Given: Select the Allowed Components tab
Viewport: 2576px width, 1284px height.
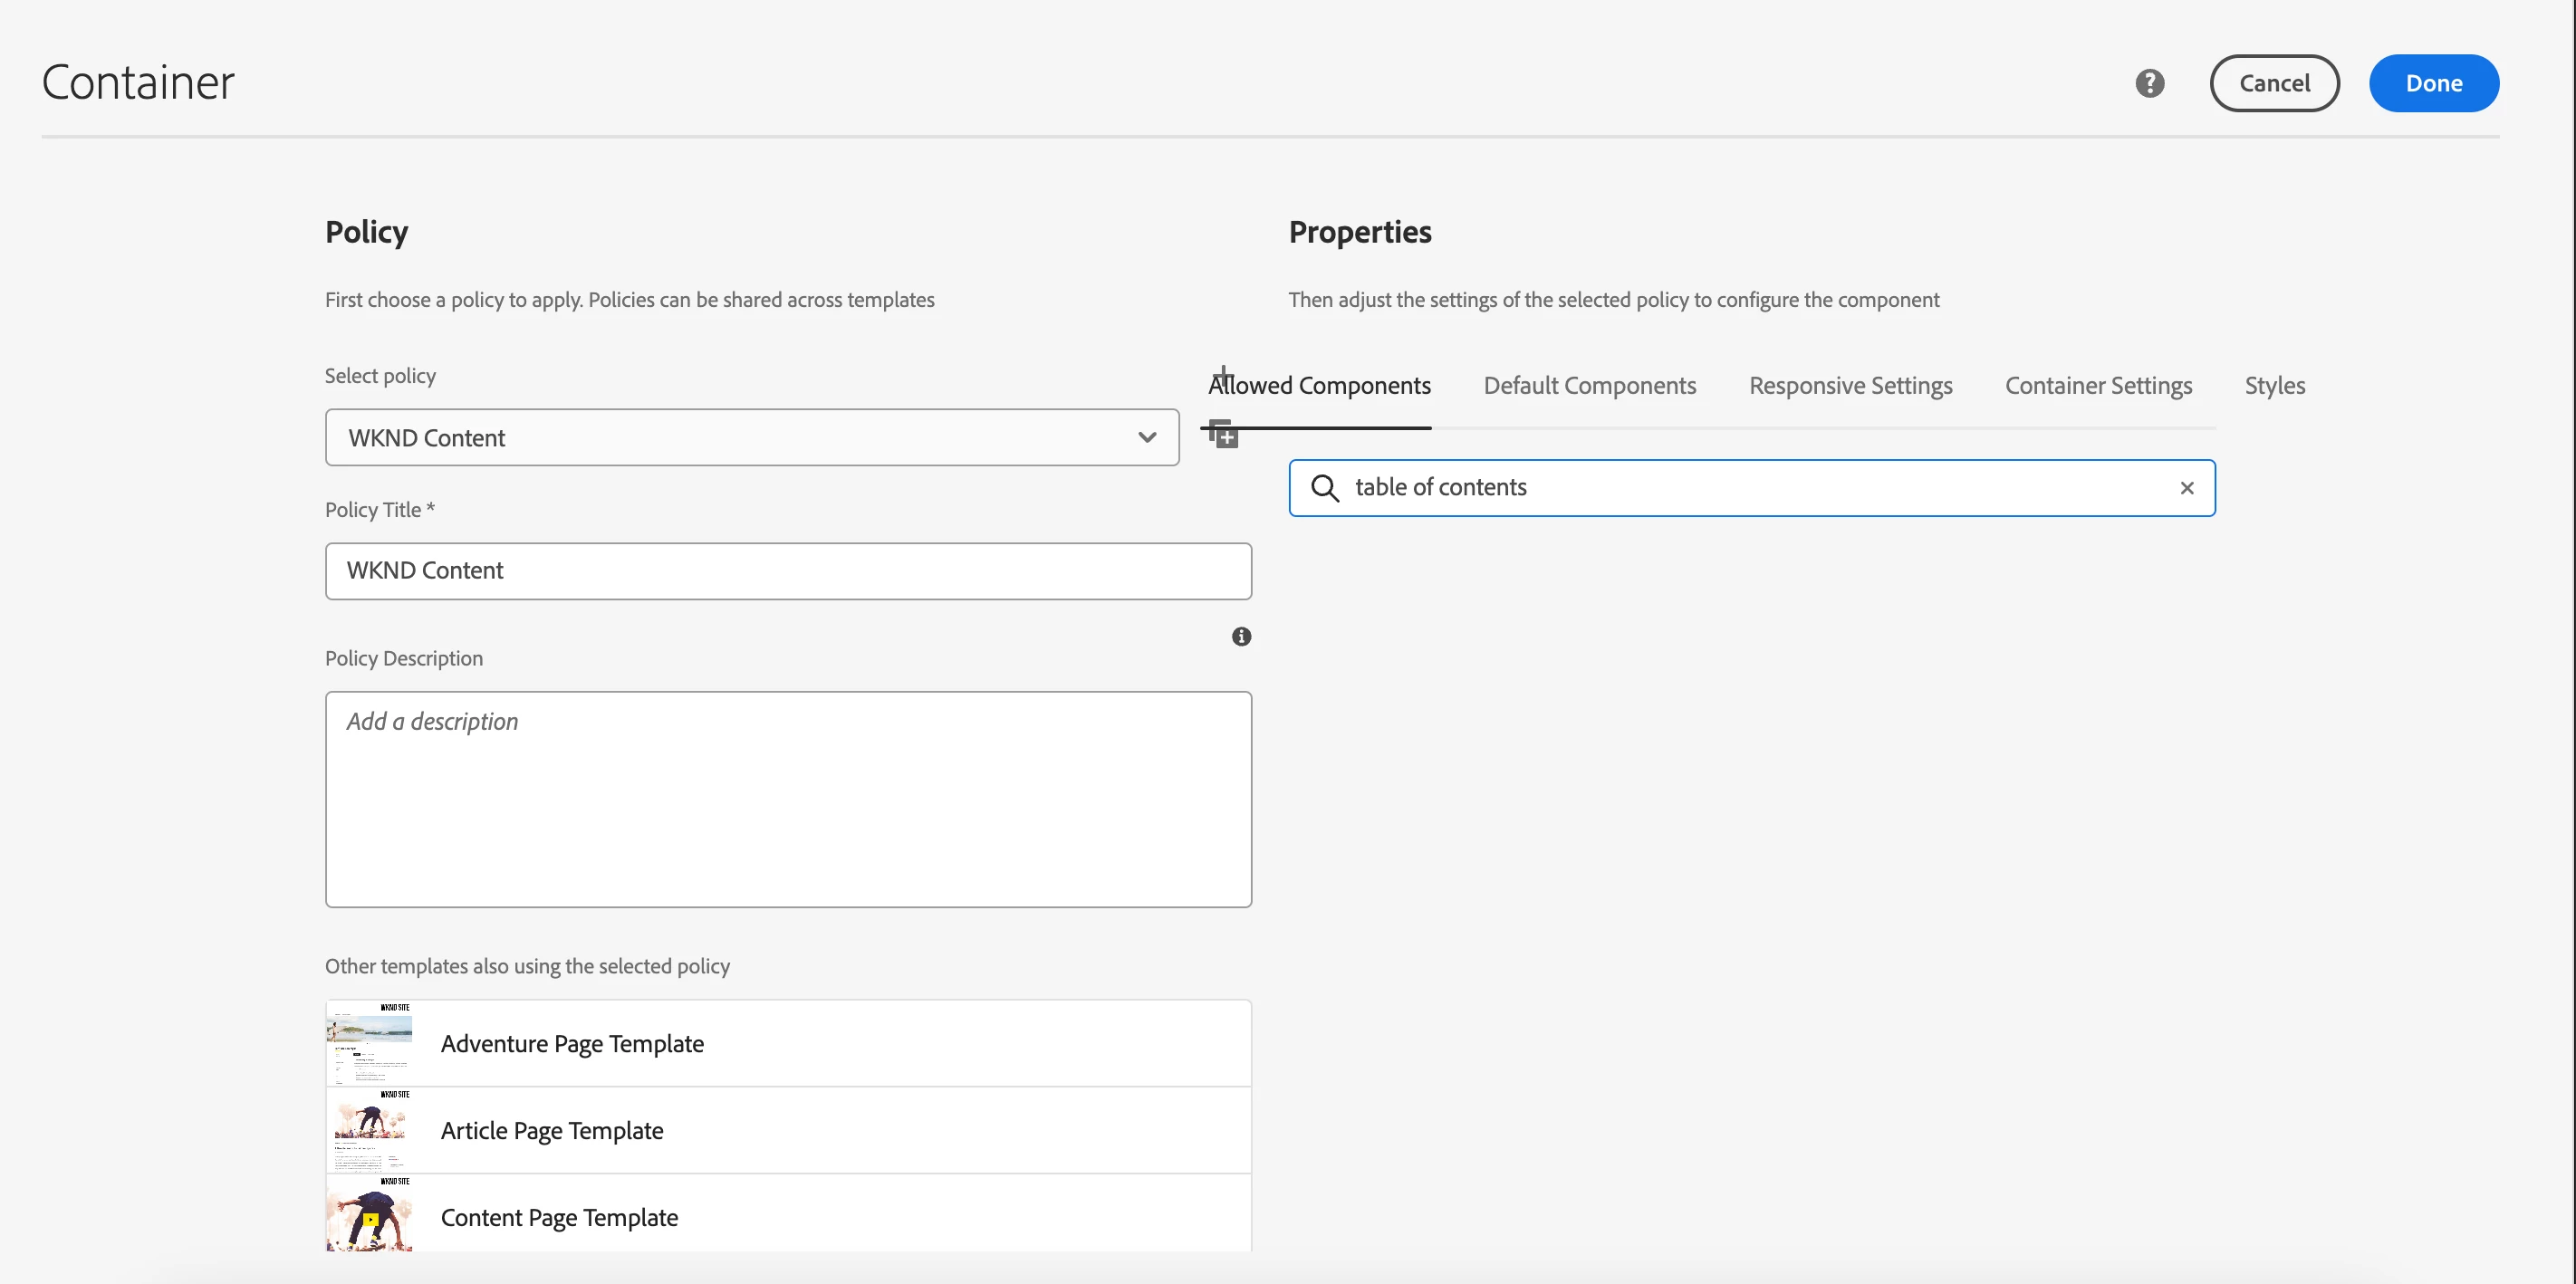Looking at the screenshot, I should click(x=1320, y=386).
